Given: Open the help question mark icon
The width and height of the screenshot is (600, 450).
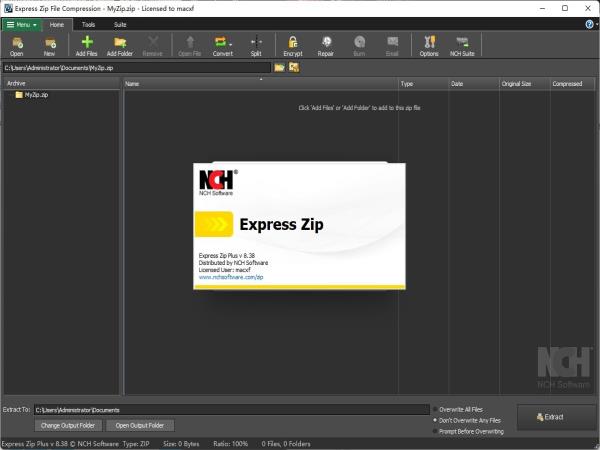Looking at the screenshot, I should click(x=589, y=24).
